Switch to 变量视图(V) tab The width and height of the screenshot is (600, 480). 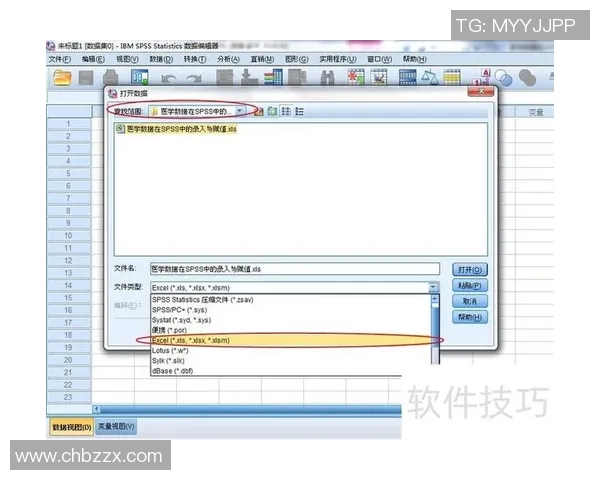click(116, 426)
